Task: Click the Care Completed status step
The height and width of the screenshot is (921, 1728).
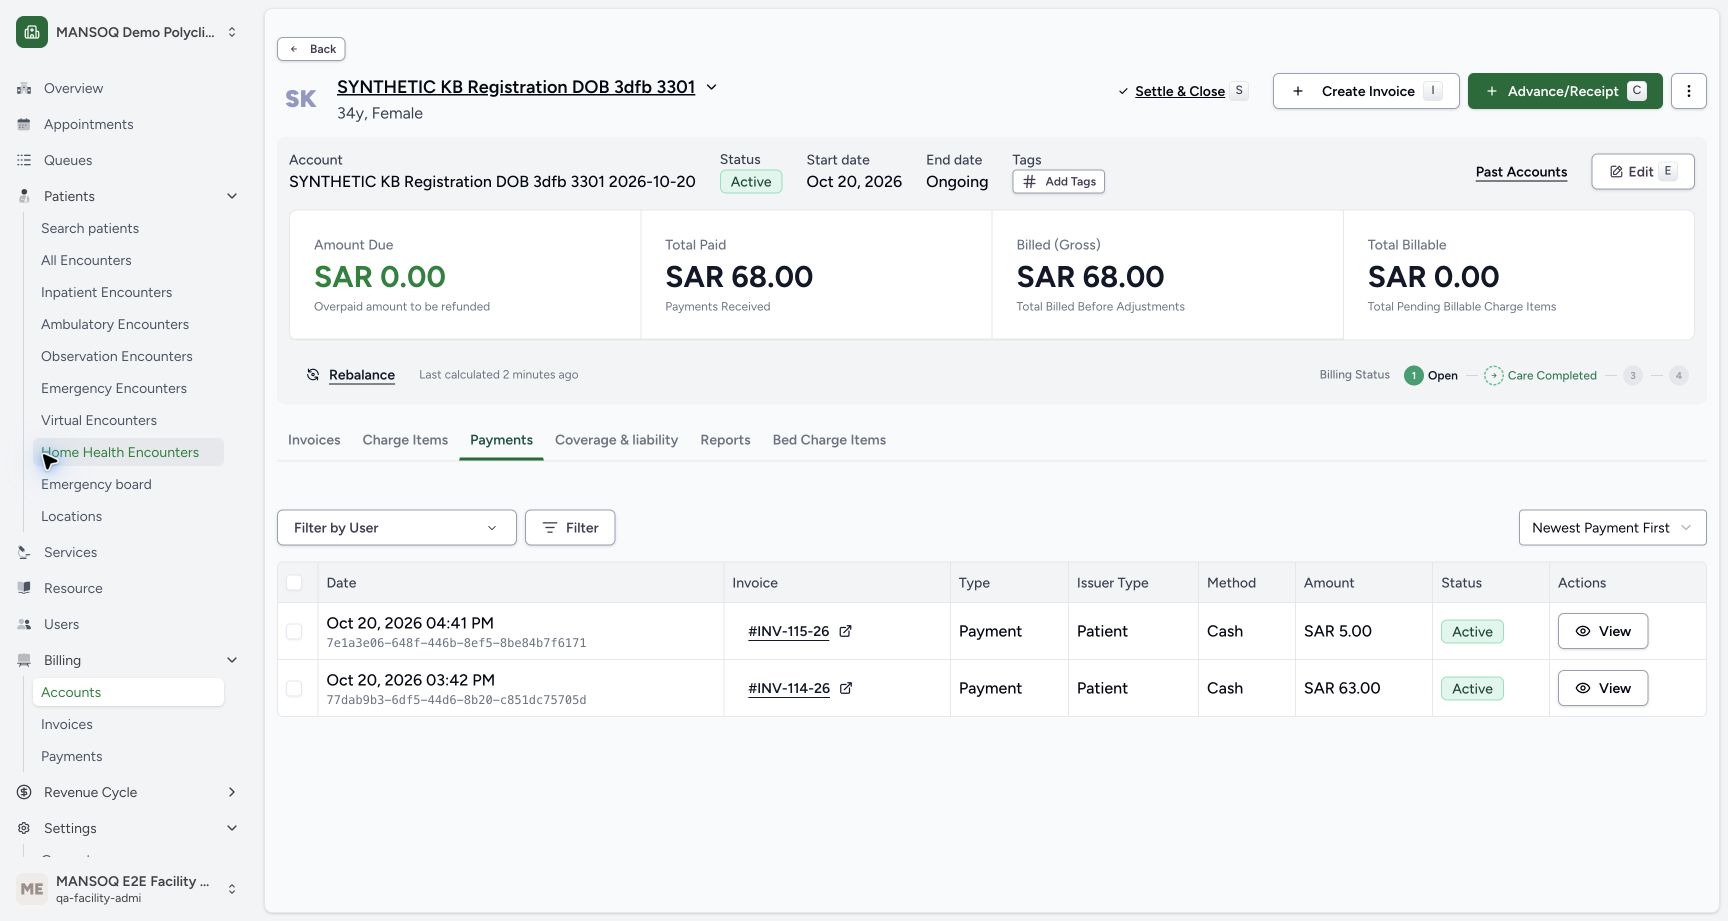Action: (1541, 376)
